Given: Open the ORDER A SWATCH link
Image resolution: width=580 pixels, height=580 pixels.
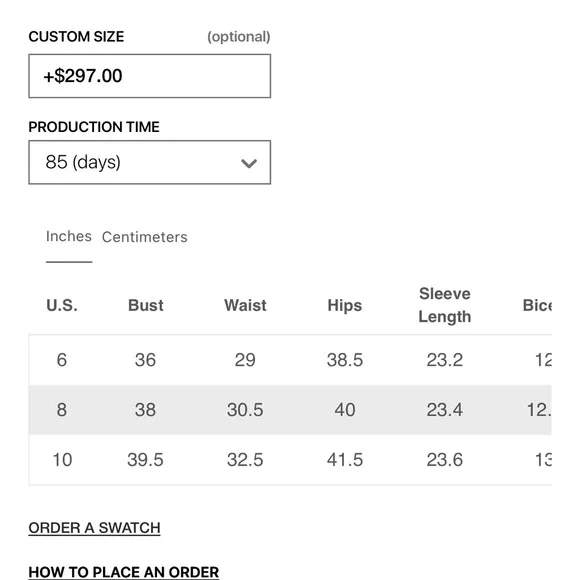Looking at the screenshot, I should tap(94, 528).
